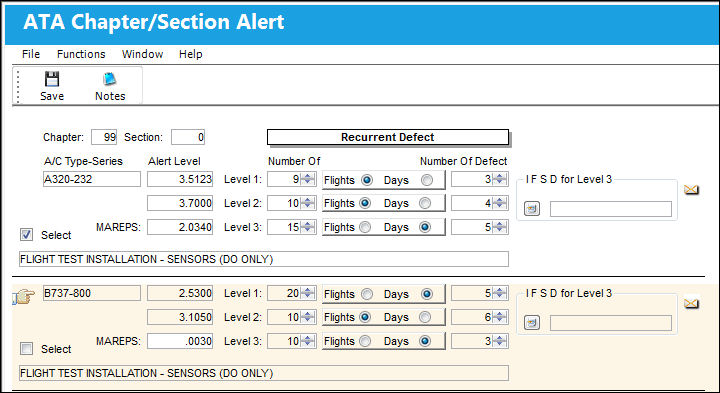
Task: Select Days radio for A320-232 Level 1
Action: click(427, 180)
